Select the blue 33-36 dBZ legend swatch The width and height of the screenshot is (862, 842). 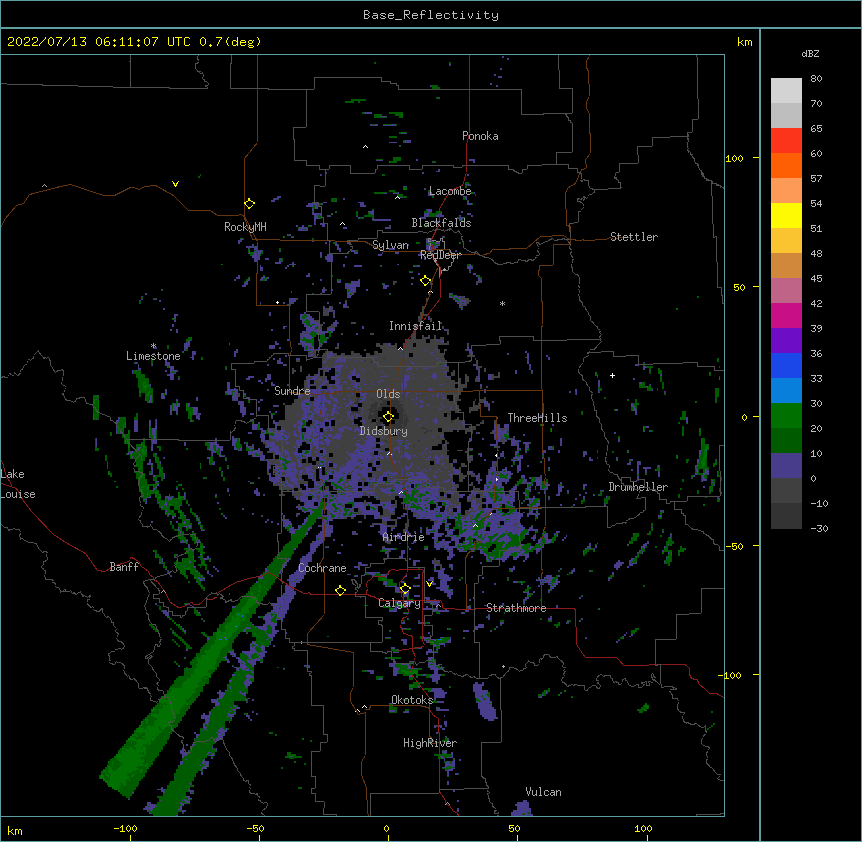[x=786, y=365]
